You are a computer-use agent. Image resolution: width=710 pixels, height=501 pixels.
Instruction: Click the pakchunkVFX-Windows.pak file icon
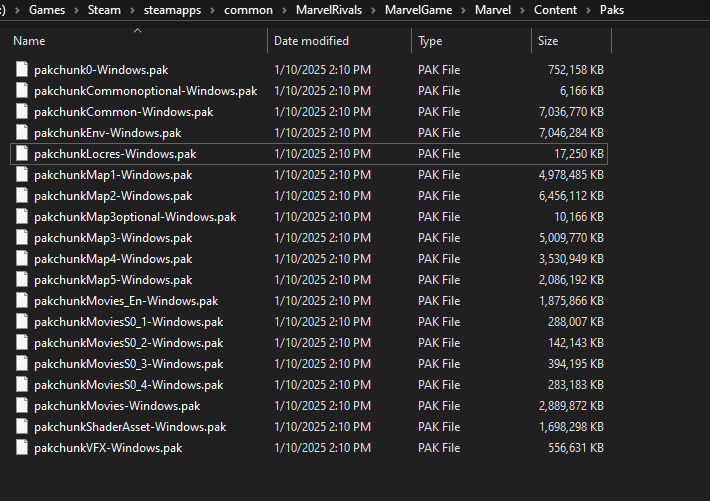[x=22, y=447]
